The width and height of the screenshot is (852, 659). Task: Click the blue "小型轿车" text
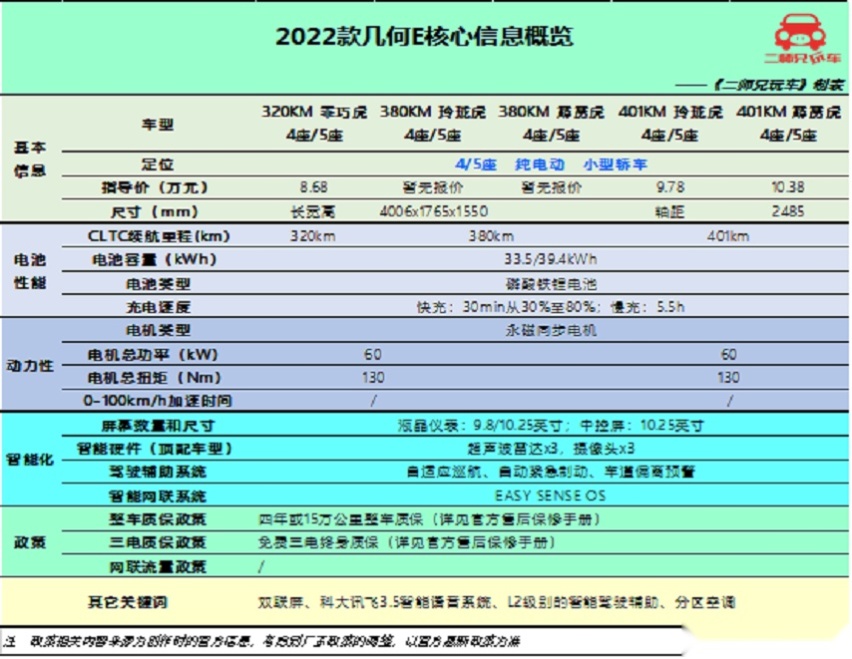point(615,164)
